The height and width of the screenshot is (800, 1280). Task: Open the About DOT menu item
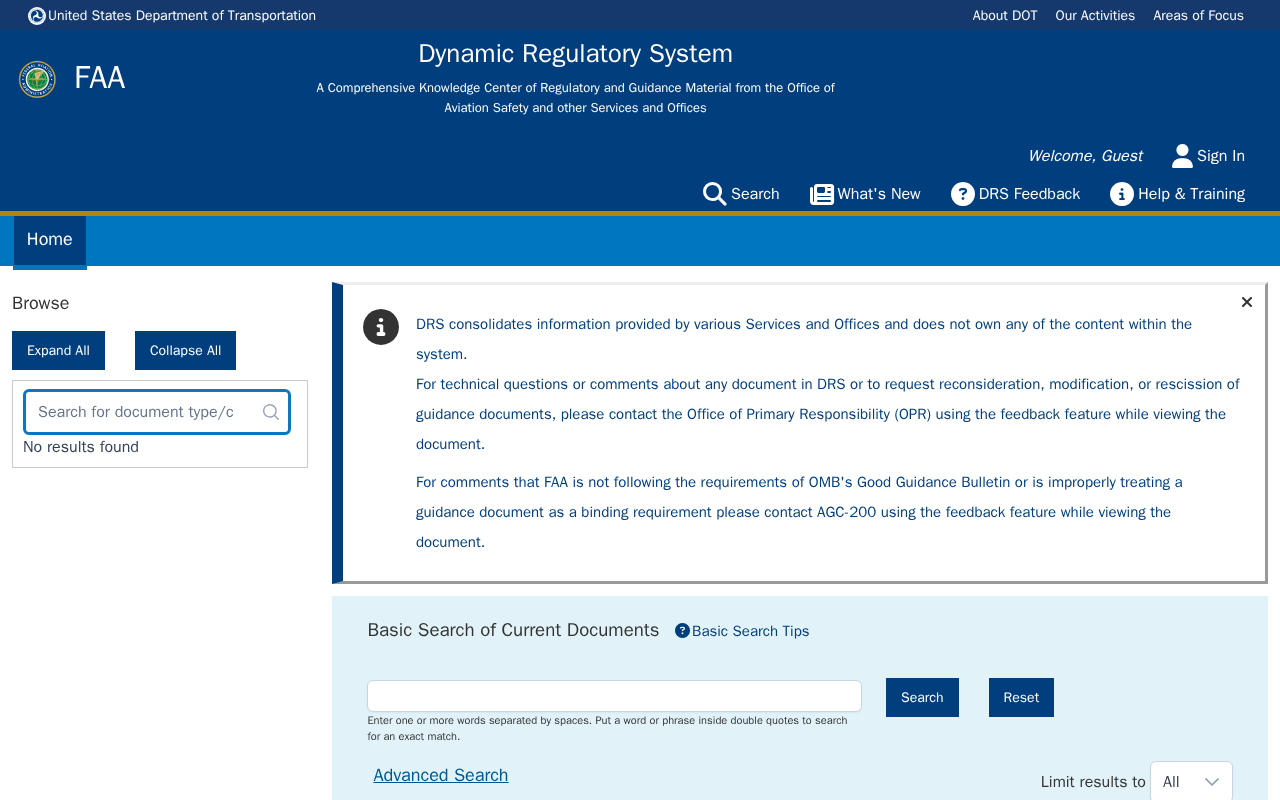(x=1005, y=16)
